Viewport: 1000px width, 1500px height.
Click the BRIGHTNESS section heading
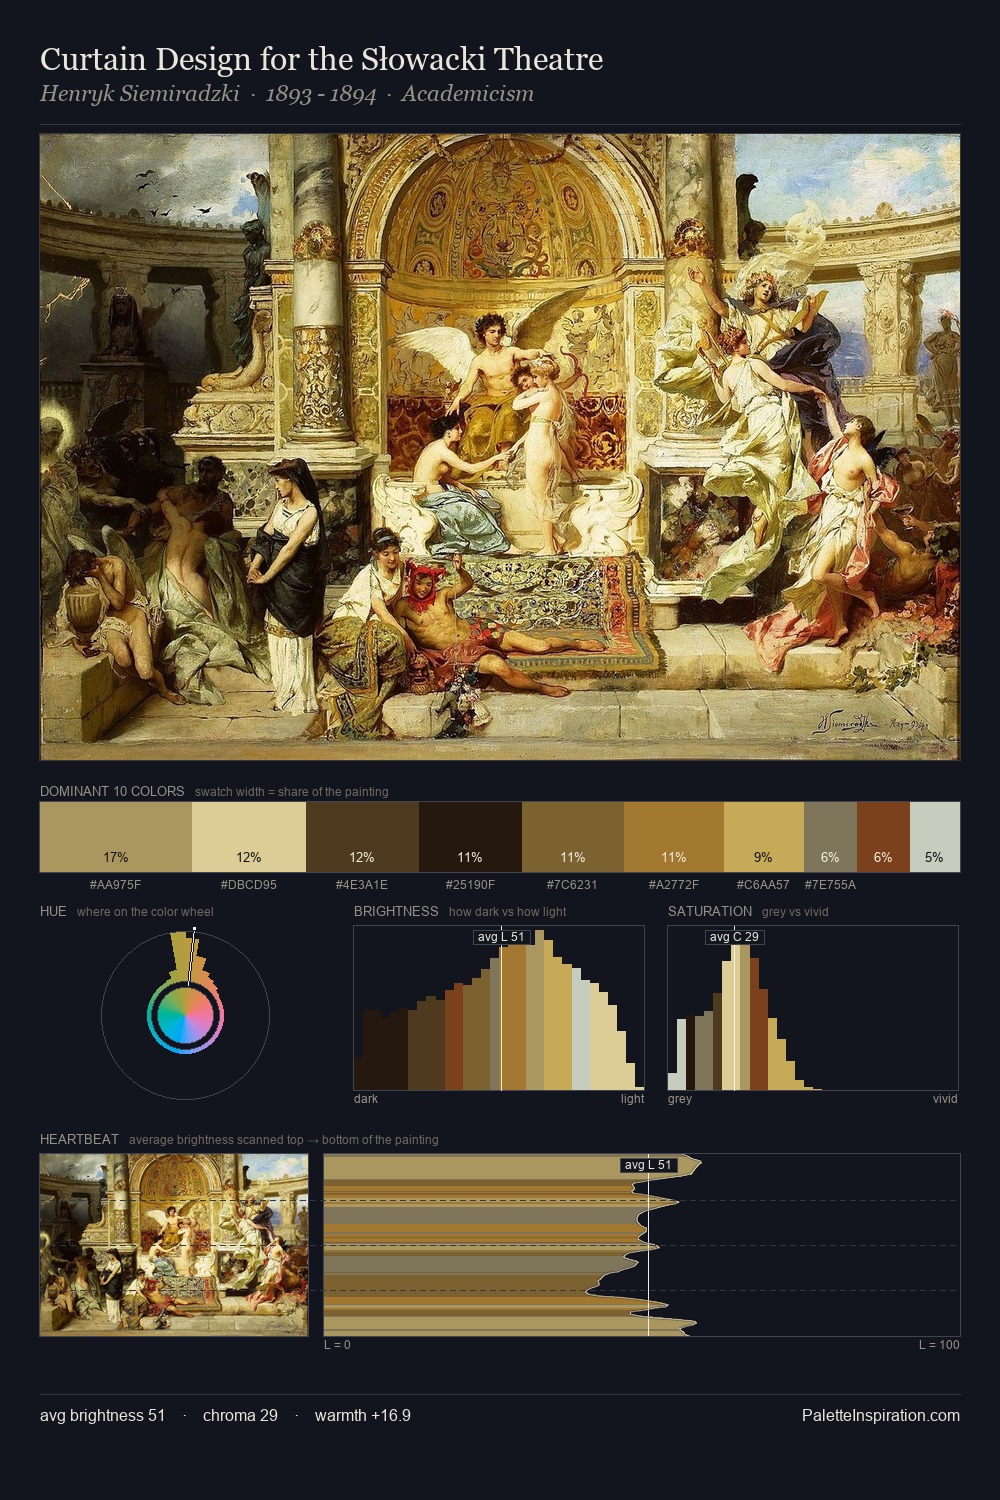pos(396,911)
